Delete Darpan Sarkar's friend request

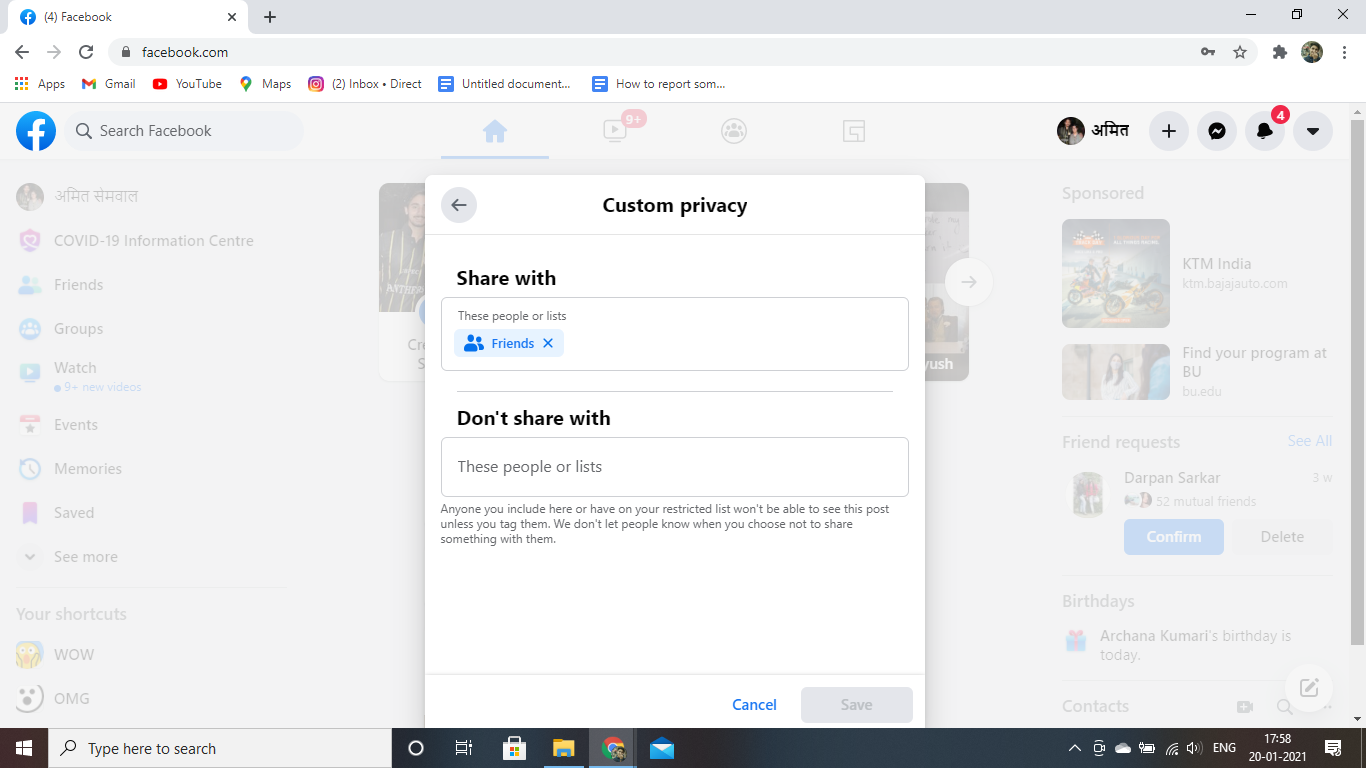[1282, 537]
